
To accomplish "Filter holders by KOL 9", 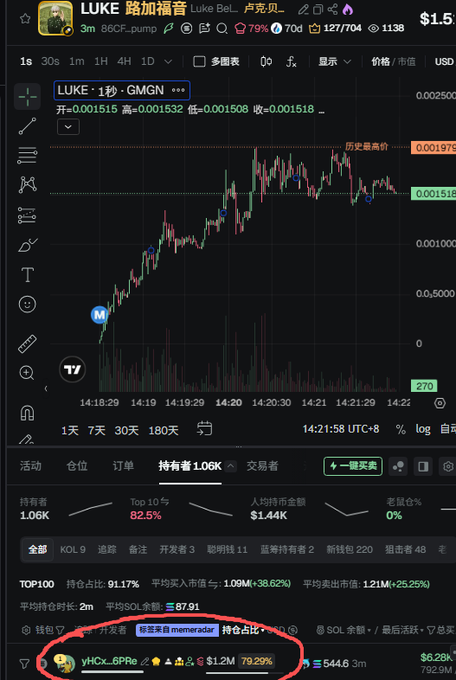I will pos(72,550).
